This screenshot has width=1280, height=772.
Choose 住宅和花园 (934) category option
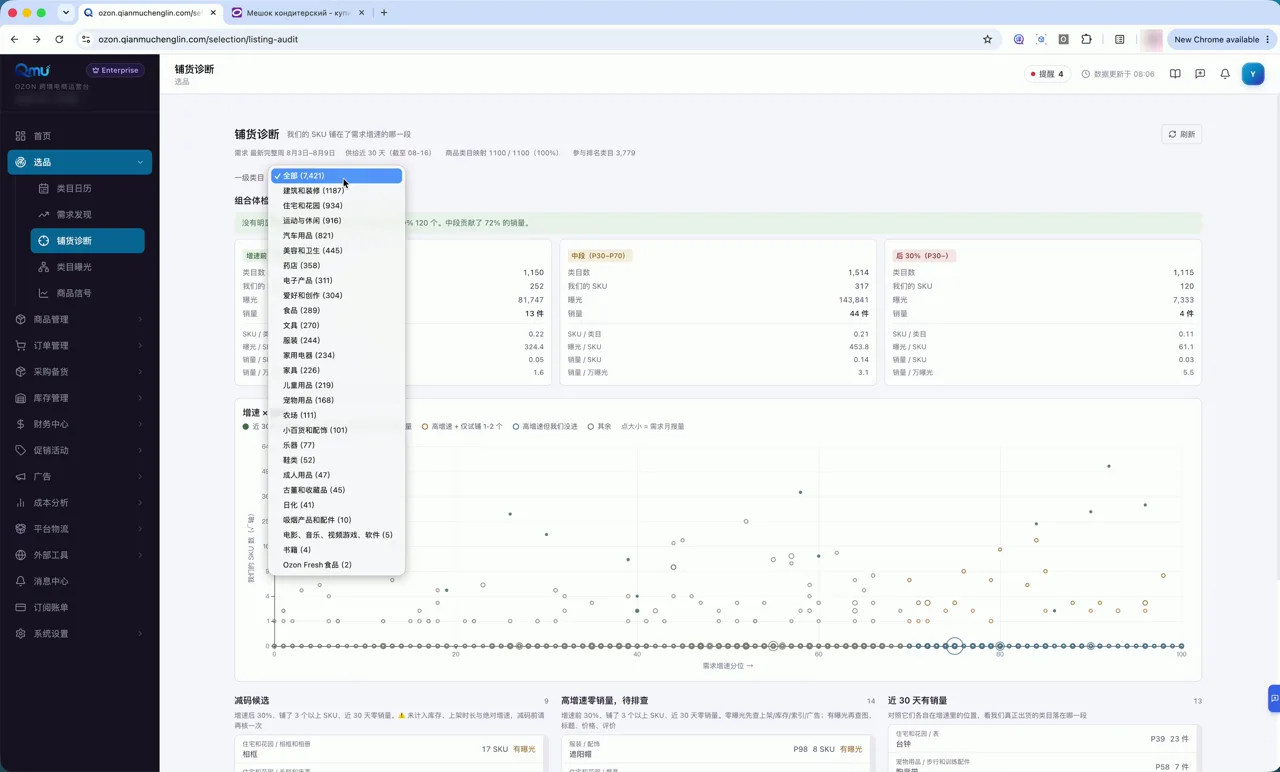point(337,206)
